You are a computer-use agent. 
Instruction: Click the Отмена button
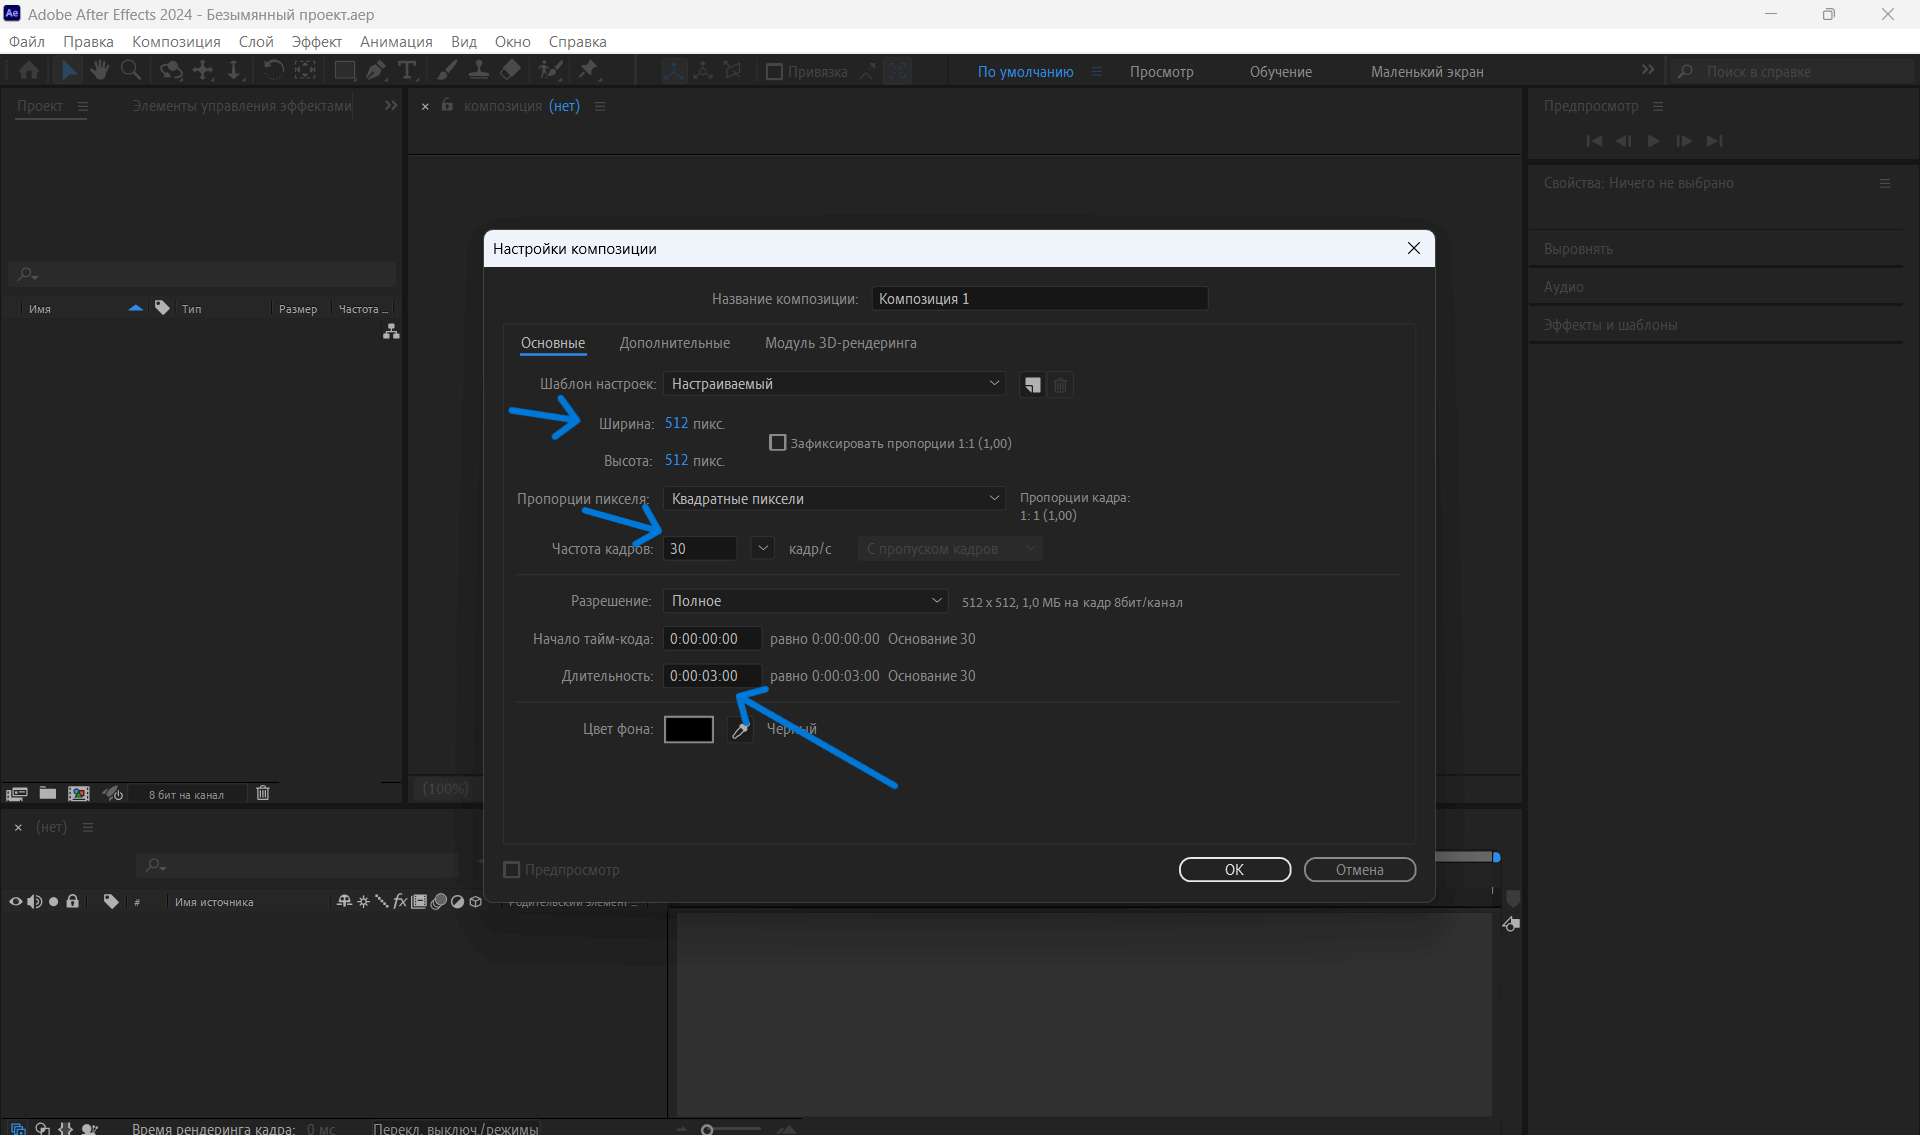point(1360,870)
